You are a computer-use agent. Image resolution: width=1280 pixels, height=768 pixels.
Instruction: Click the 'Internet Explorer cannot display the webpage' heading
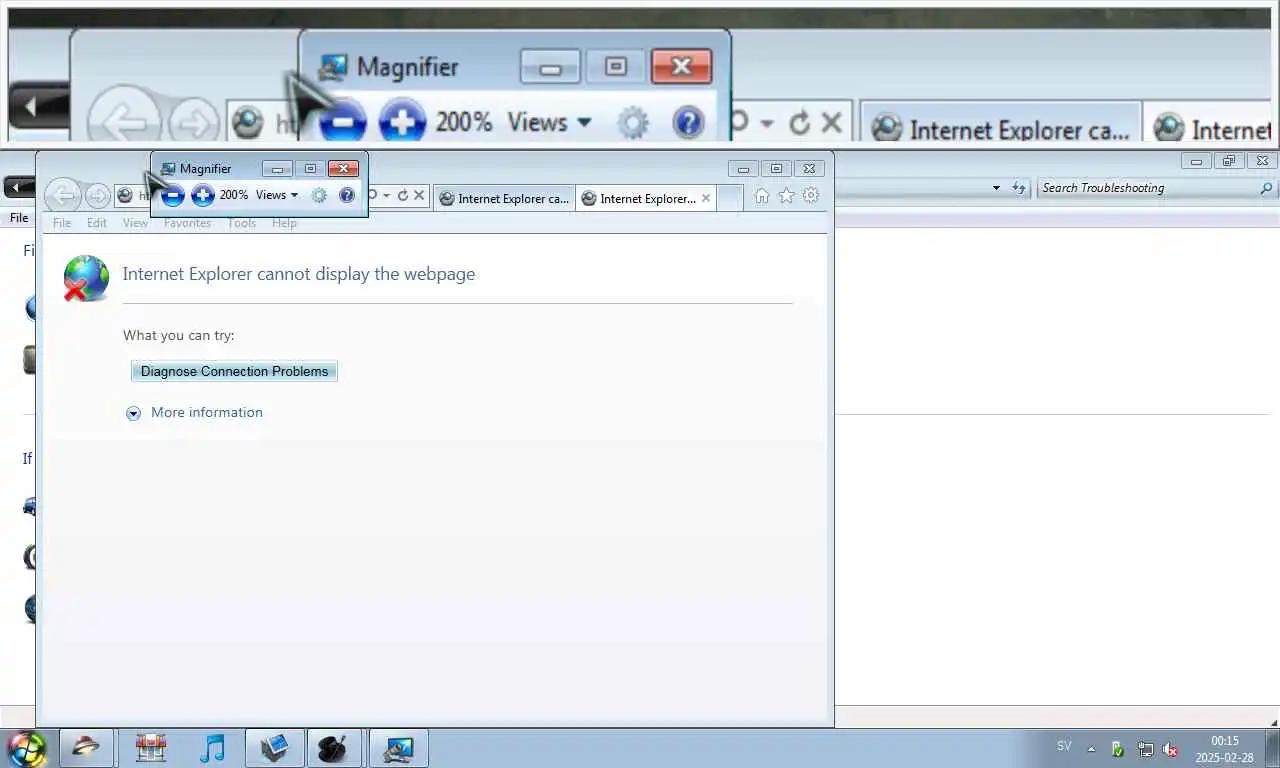[x=299, y=274]
